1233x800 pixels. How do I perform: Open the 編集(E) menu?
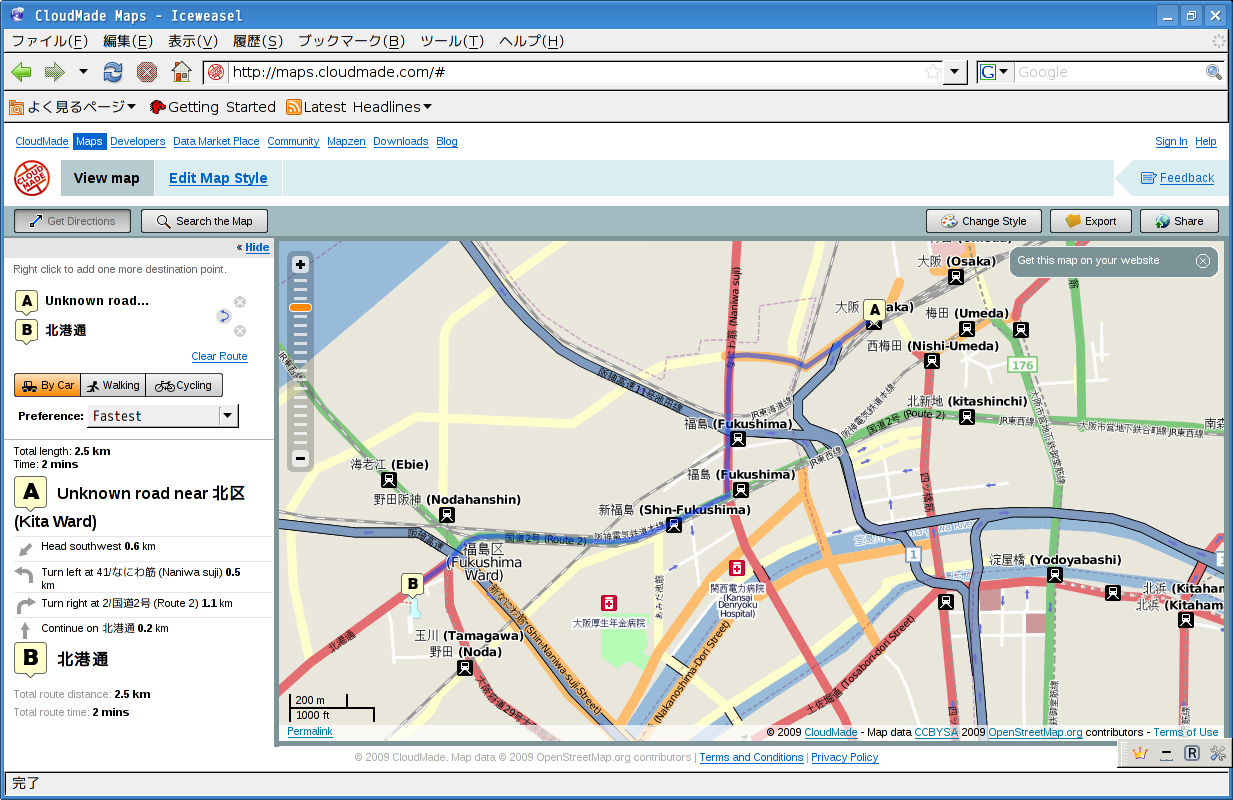click(128, 41)
